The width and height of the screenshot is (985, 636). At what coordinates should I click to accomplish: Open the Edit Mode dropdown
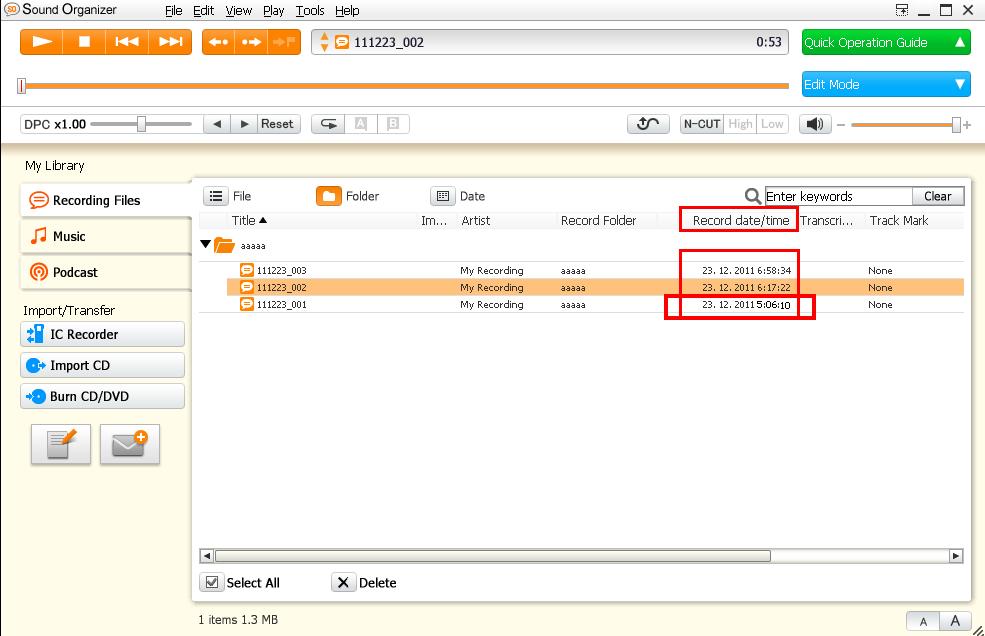pos(886,84)
